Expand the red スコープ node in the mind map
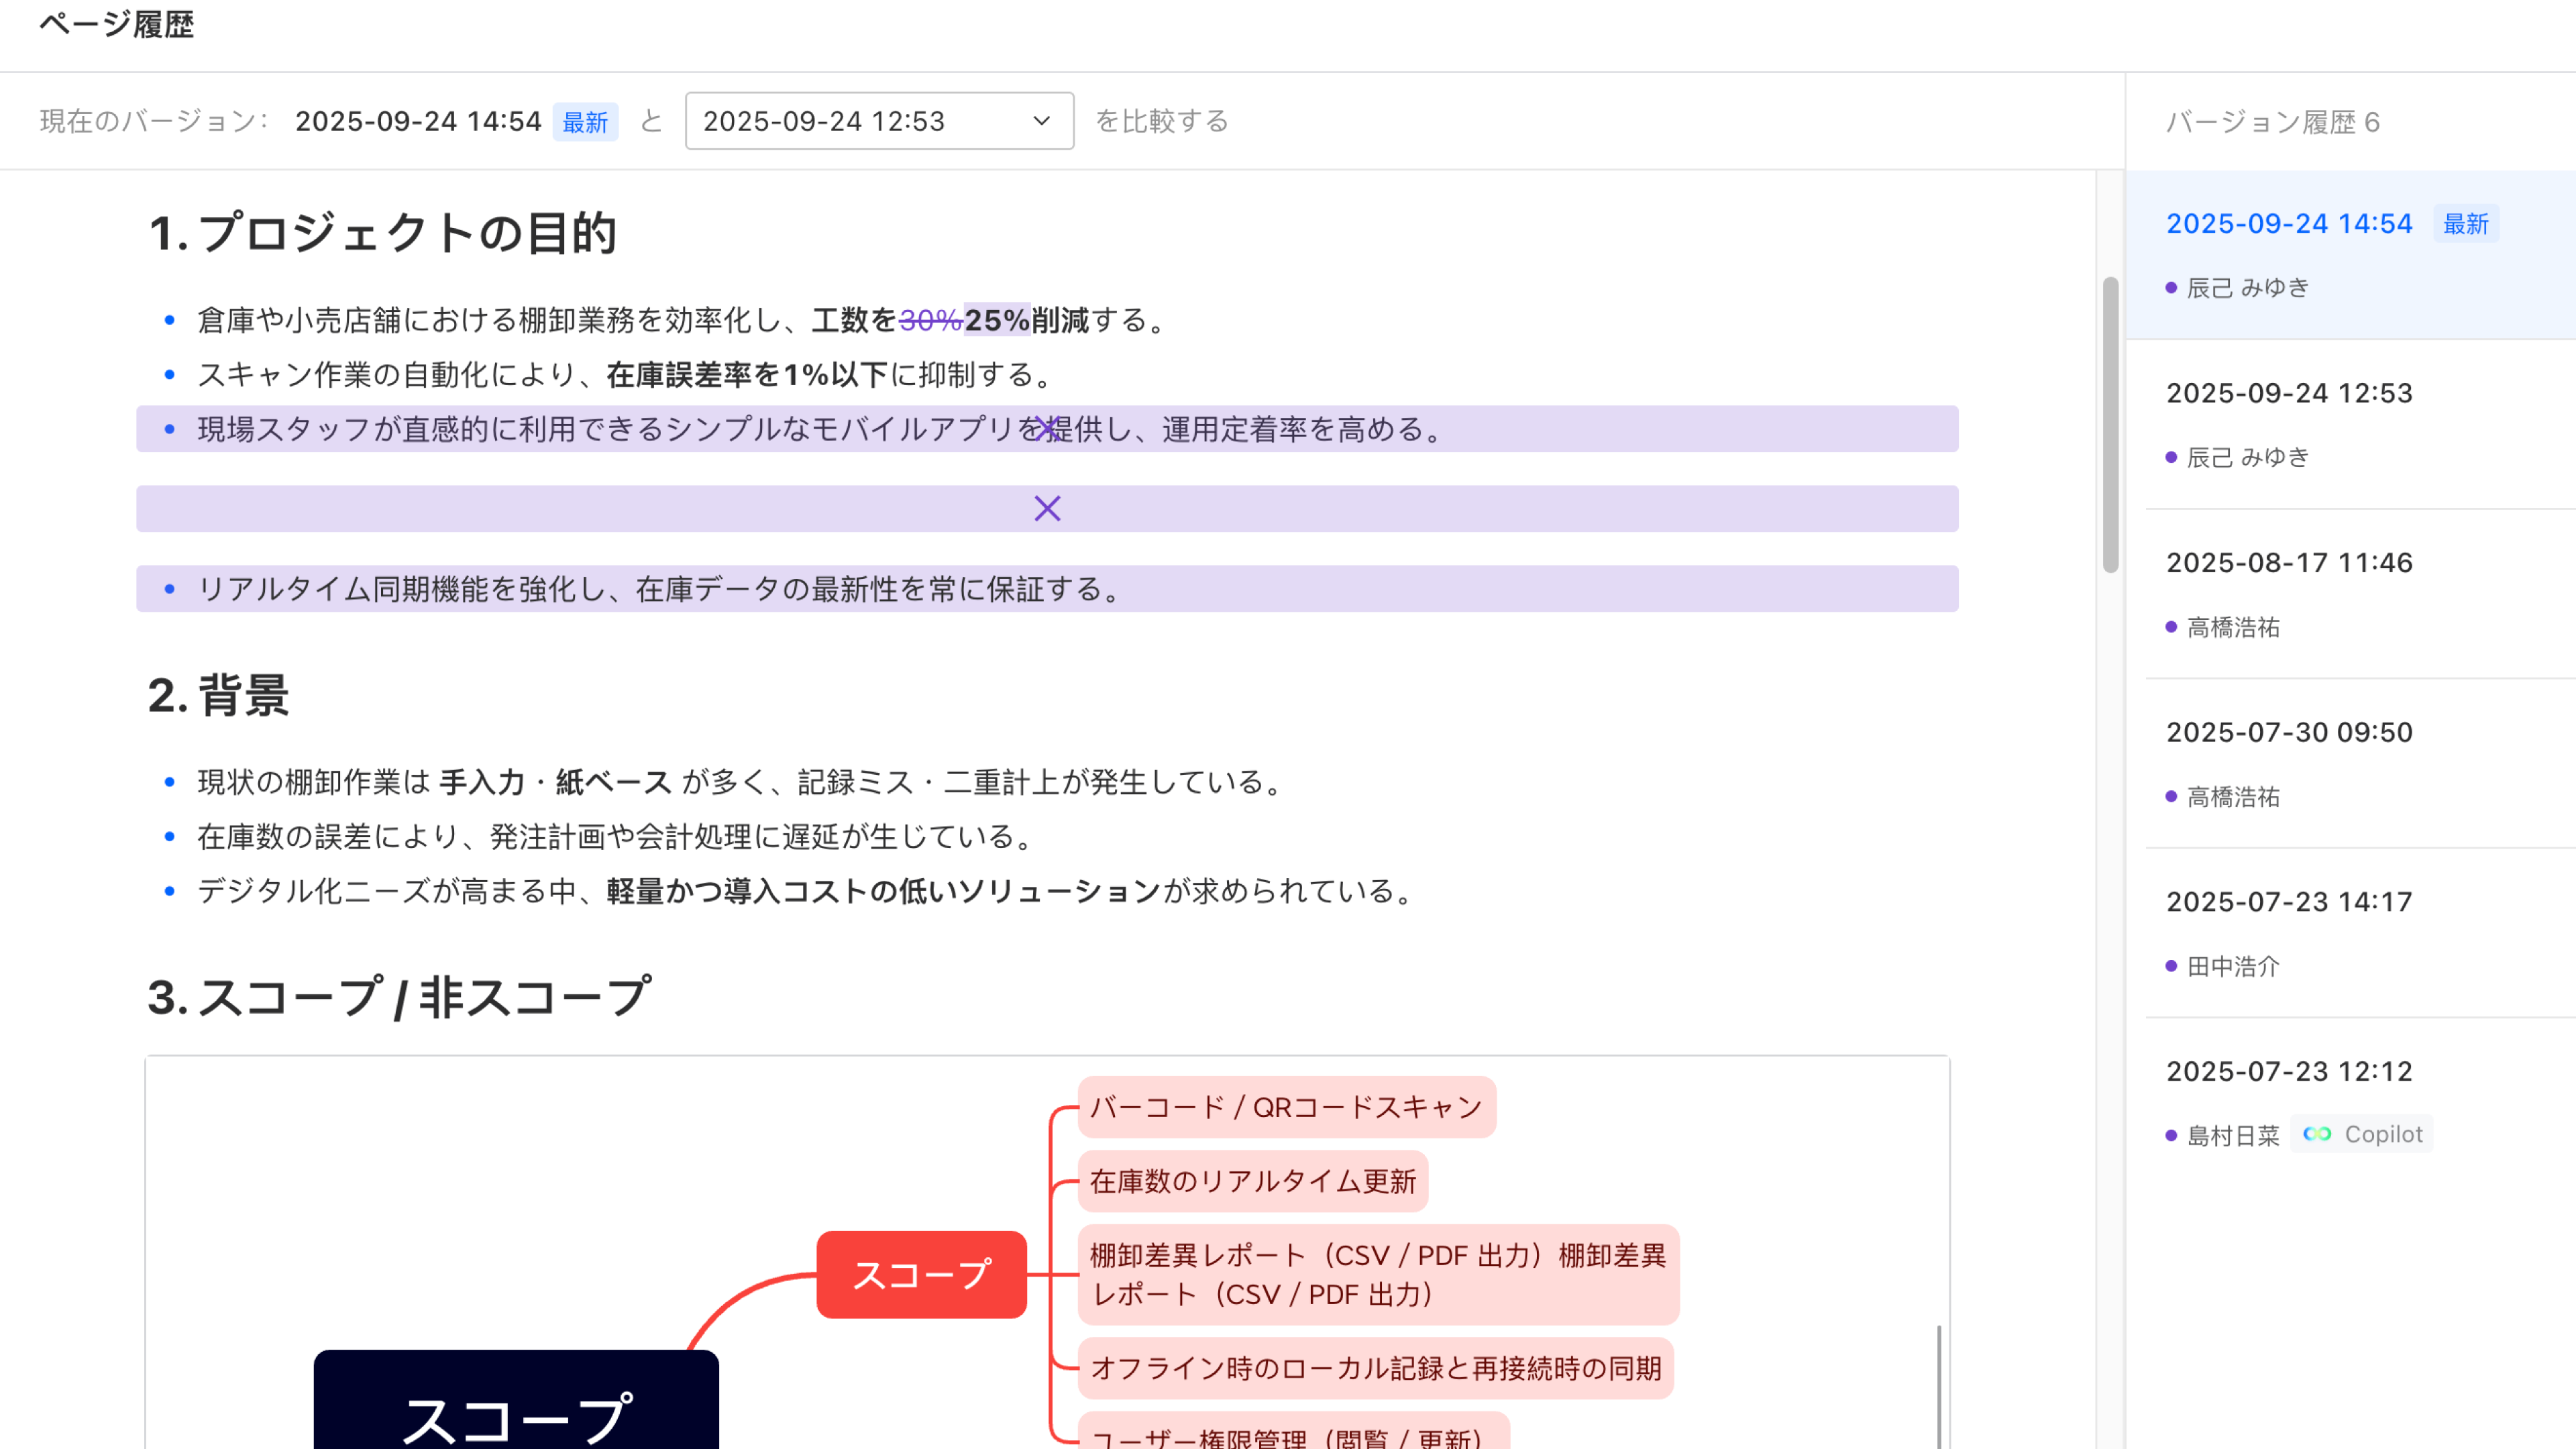 (921, 1274)
